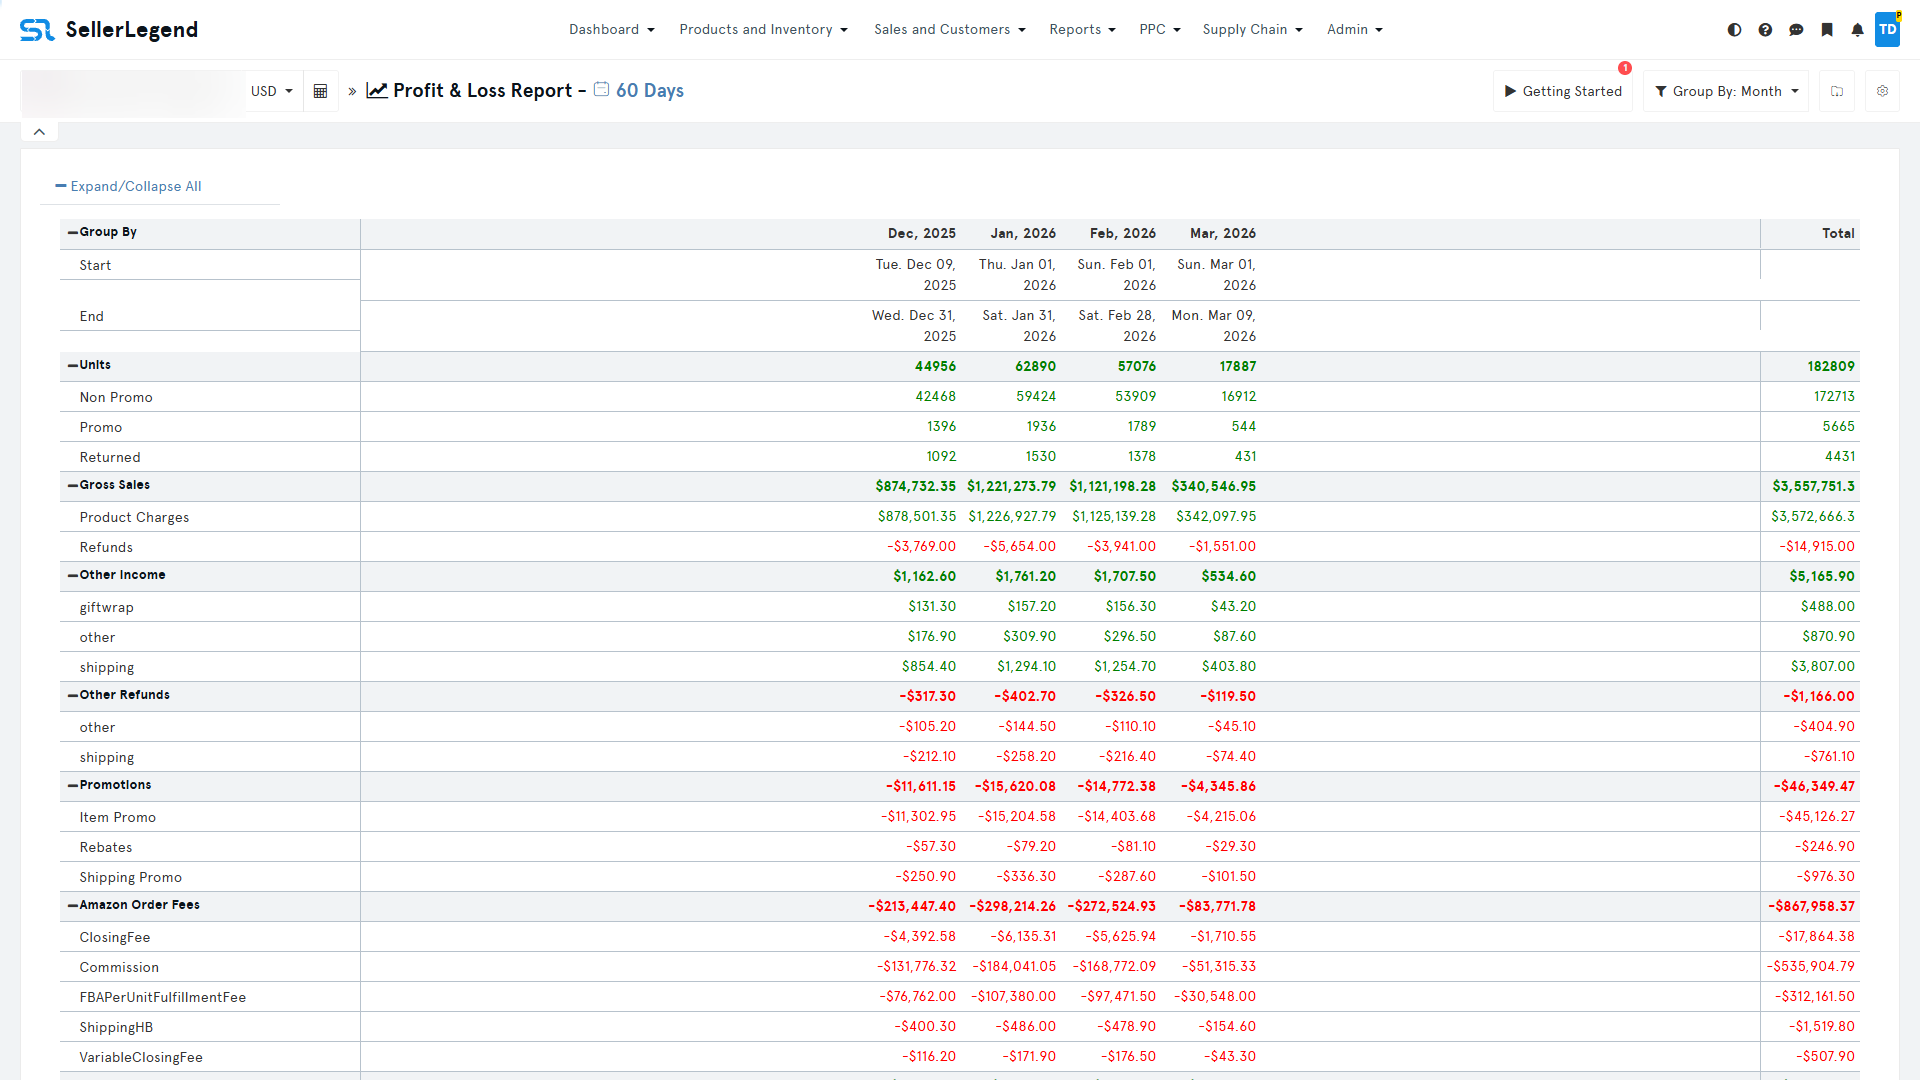Image resolution: width=1920 pixels, height=1080 pixels.
Task: Toggle dark mode with the contrast icon
Action: (x=1734, y=30)
